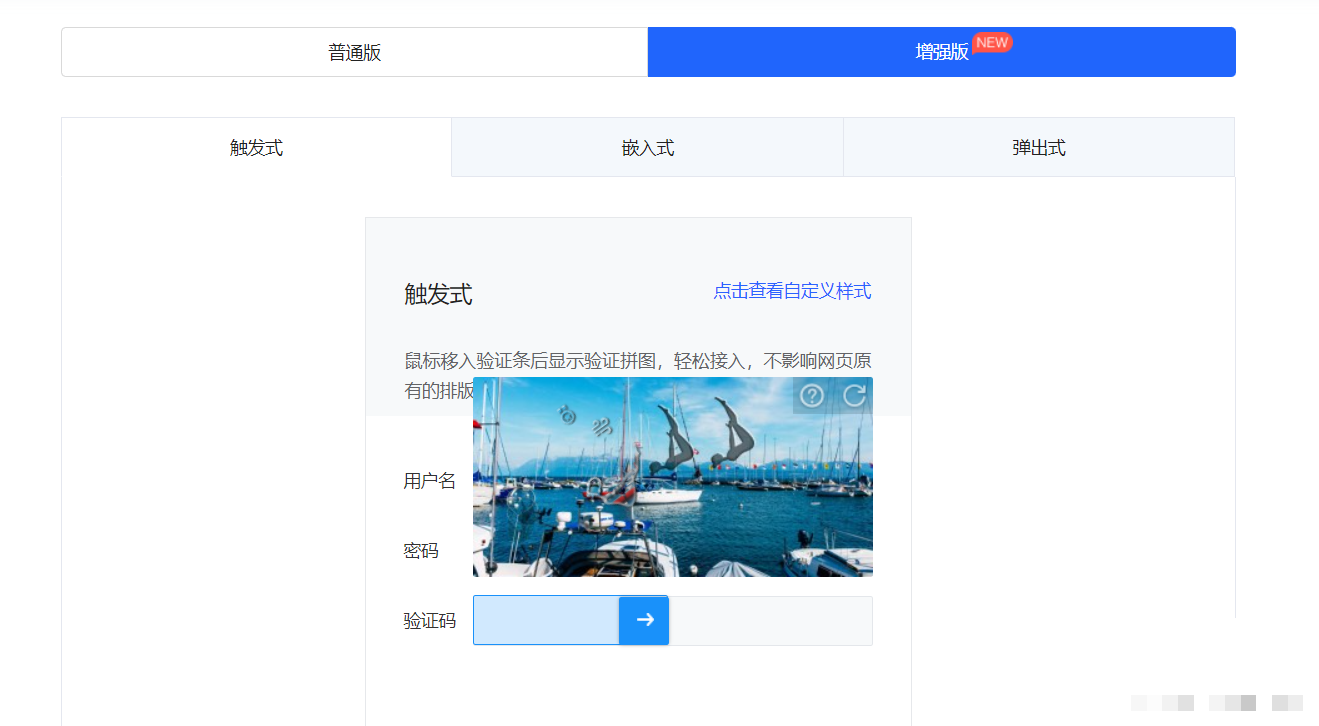1319x726 pixels.
Task: Switch to the 弹出式 tab
Action: (x=1038, y=147)
